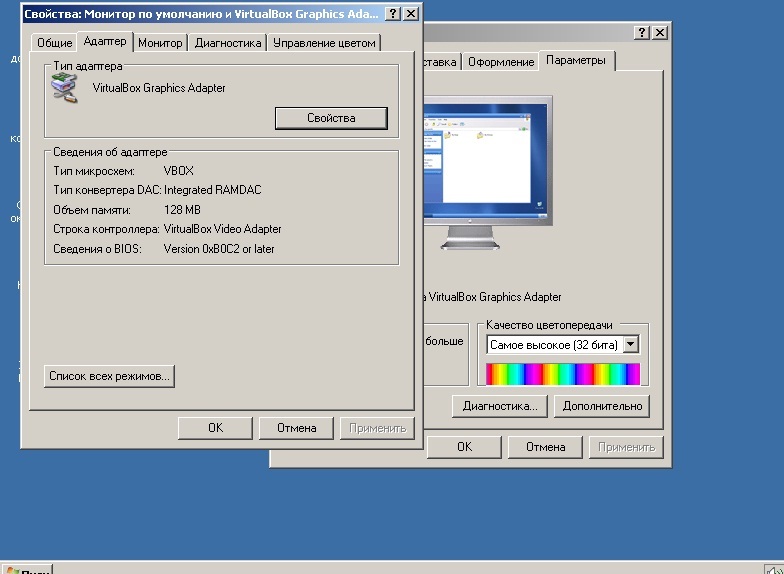Viewport: 784px width, 574px height.
Task: Close the adapter properties dialog
Action: coord(410,14)
